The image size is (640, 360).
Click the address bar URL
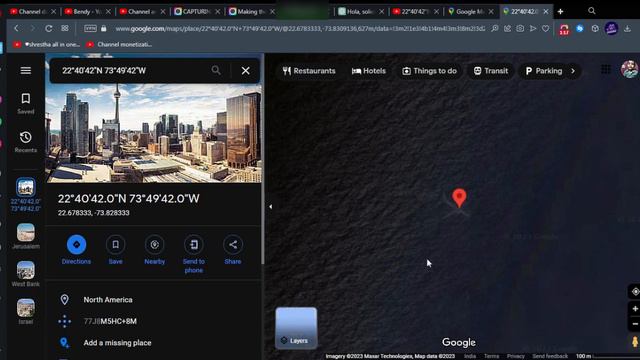pos(300,29)
